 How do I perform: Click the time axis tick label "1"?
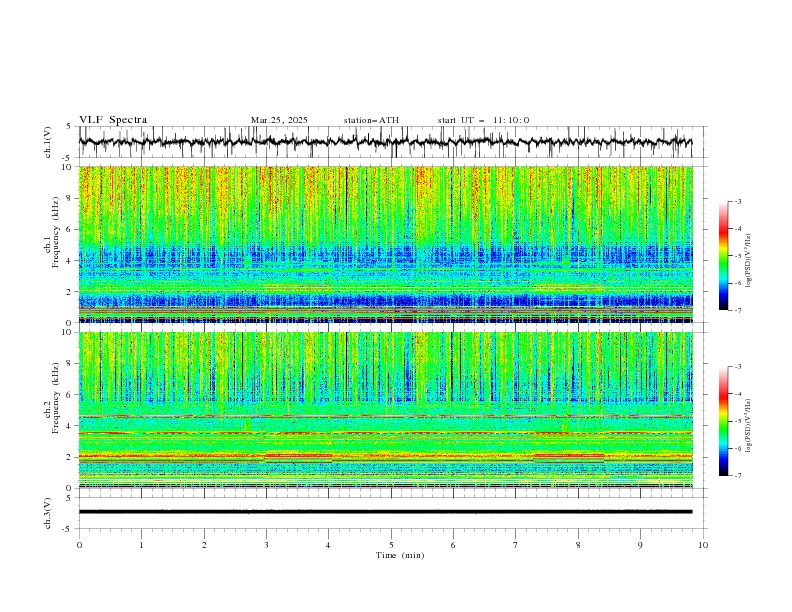pyautogui.click(x=141, y=545)
